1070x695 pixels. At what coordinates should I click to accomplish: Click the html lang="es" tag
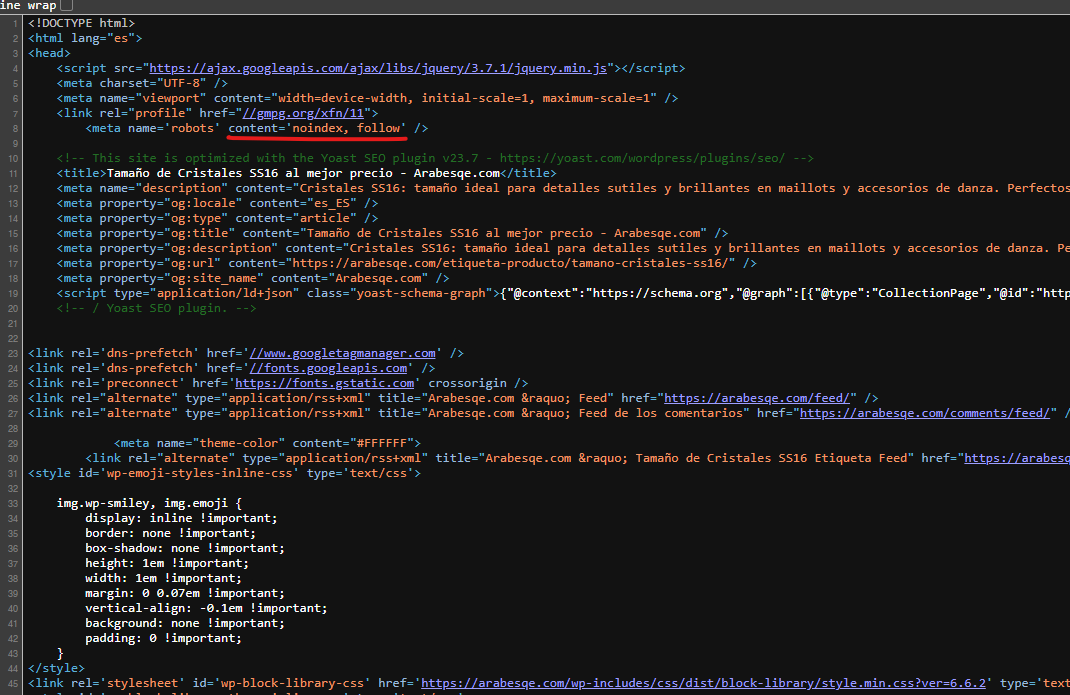(x=85, y=38)
